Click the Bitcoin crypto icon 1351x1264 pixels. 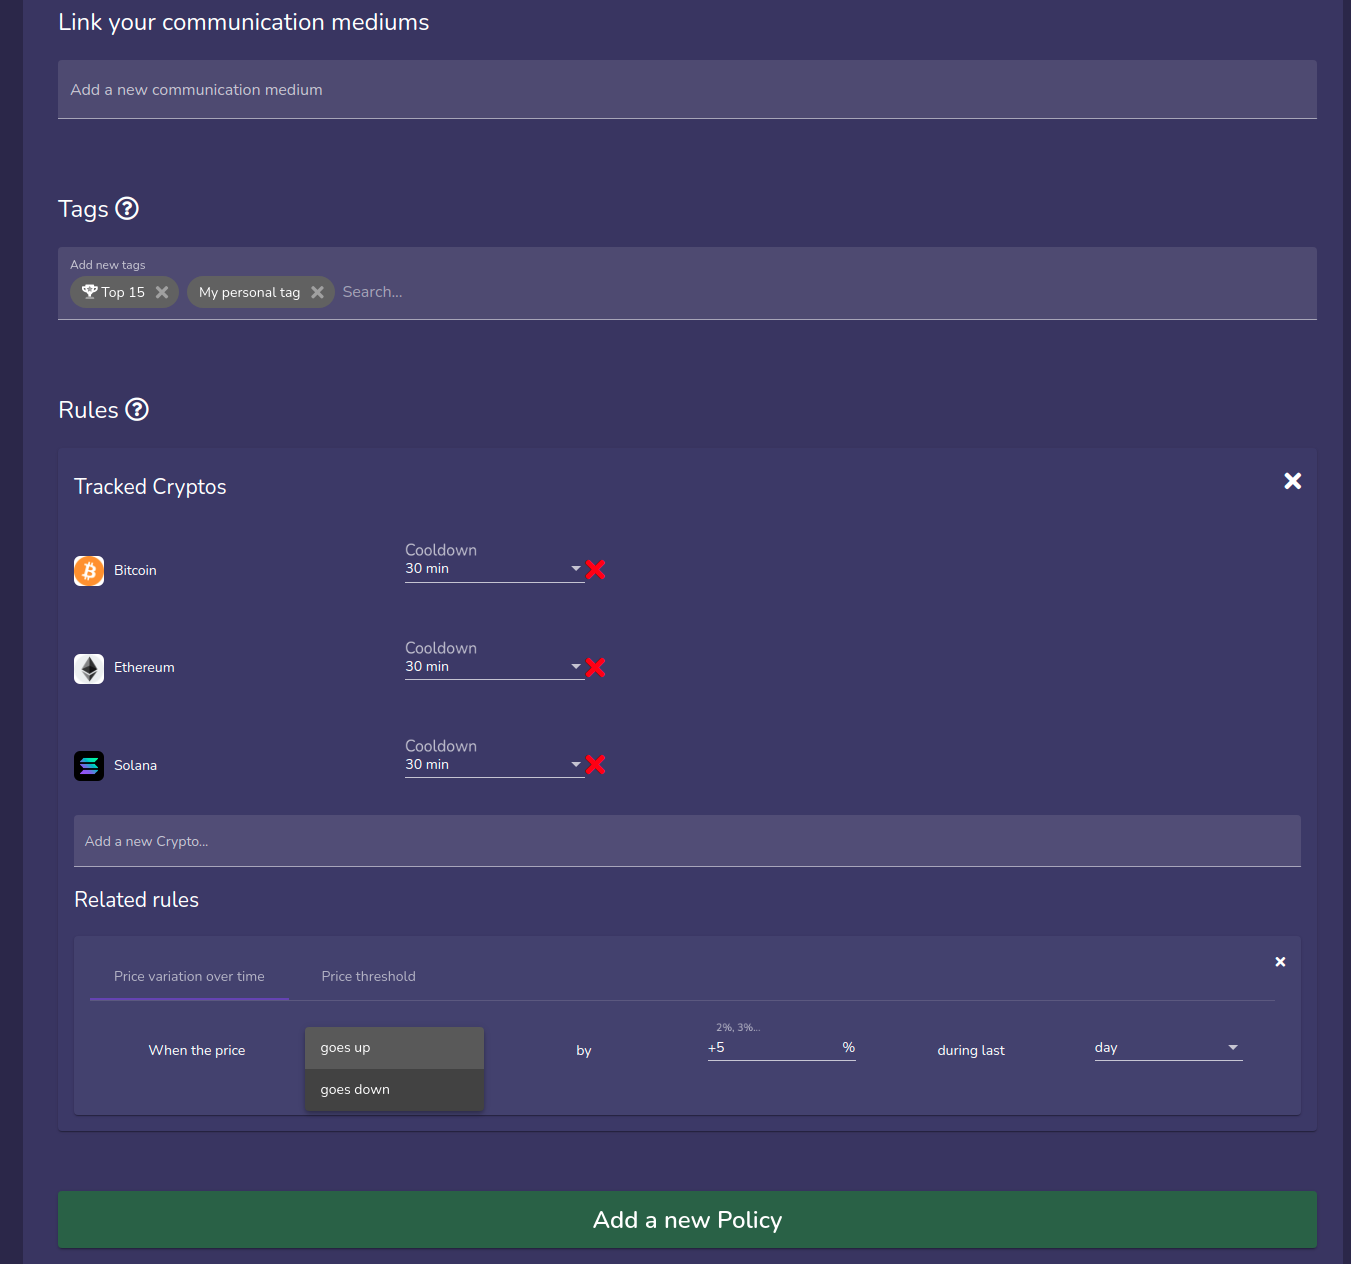point(88,570)
